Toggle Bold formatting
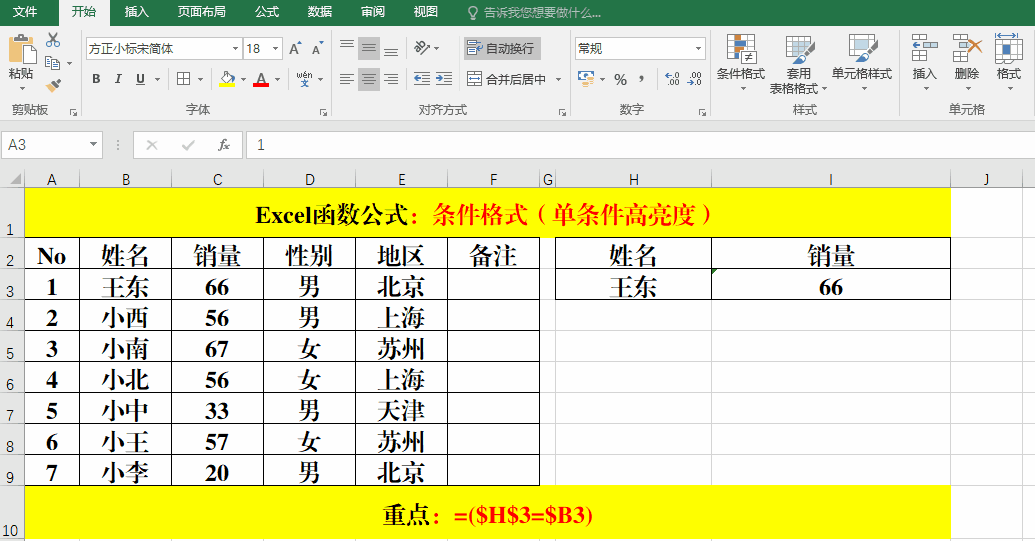Image resolution: width=1035 pixels, height=541 pixels. tap(96, 79)
